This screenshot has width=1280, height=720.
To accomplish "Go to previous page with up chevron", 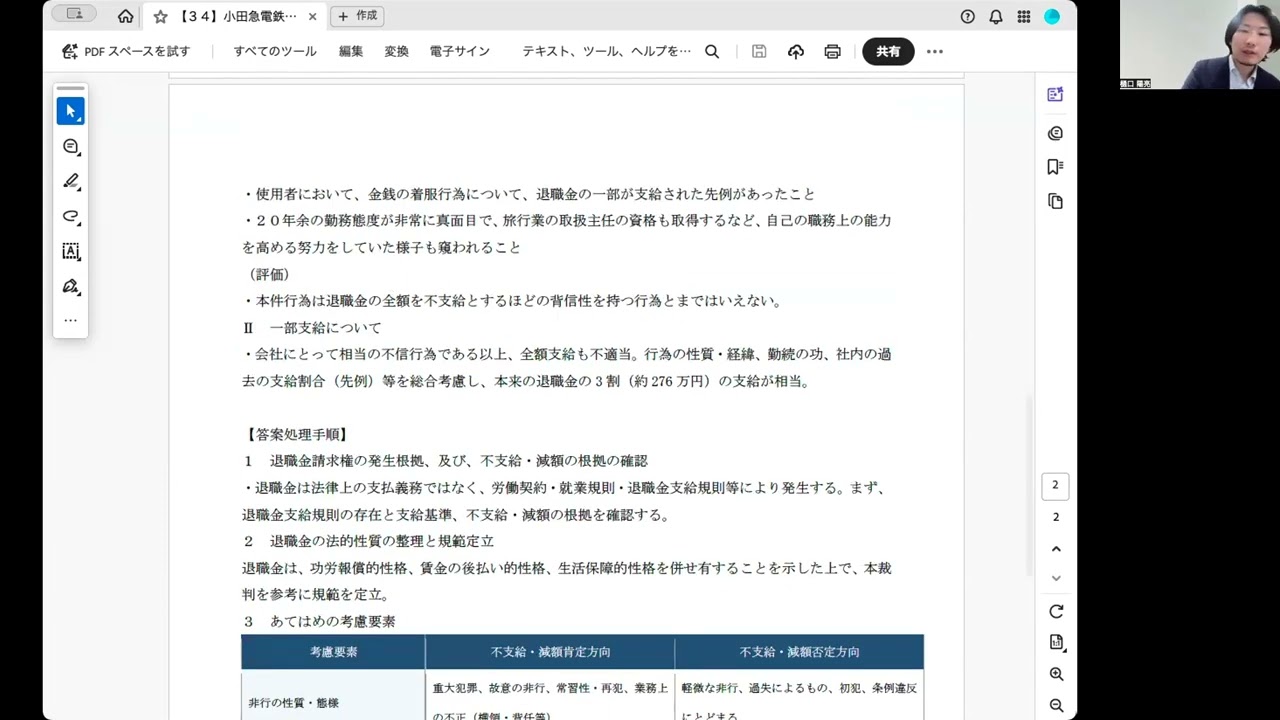I will (1056, 549).
